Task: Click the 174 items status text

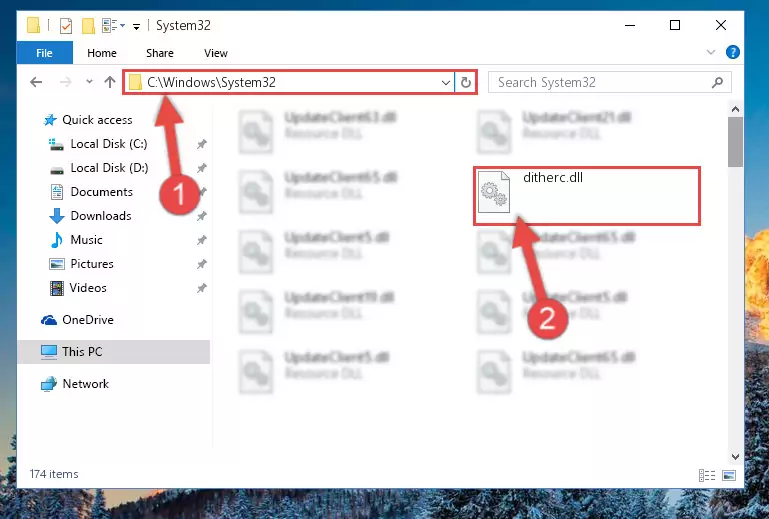Action: (54, 474)
